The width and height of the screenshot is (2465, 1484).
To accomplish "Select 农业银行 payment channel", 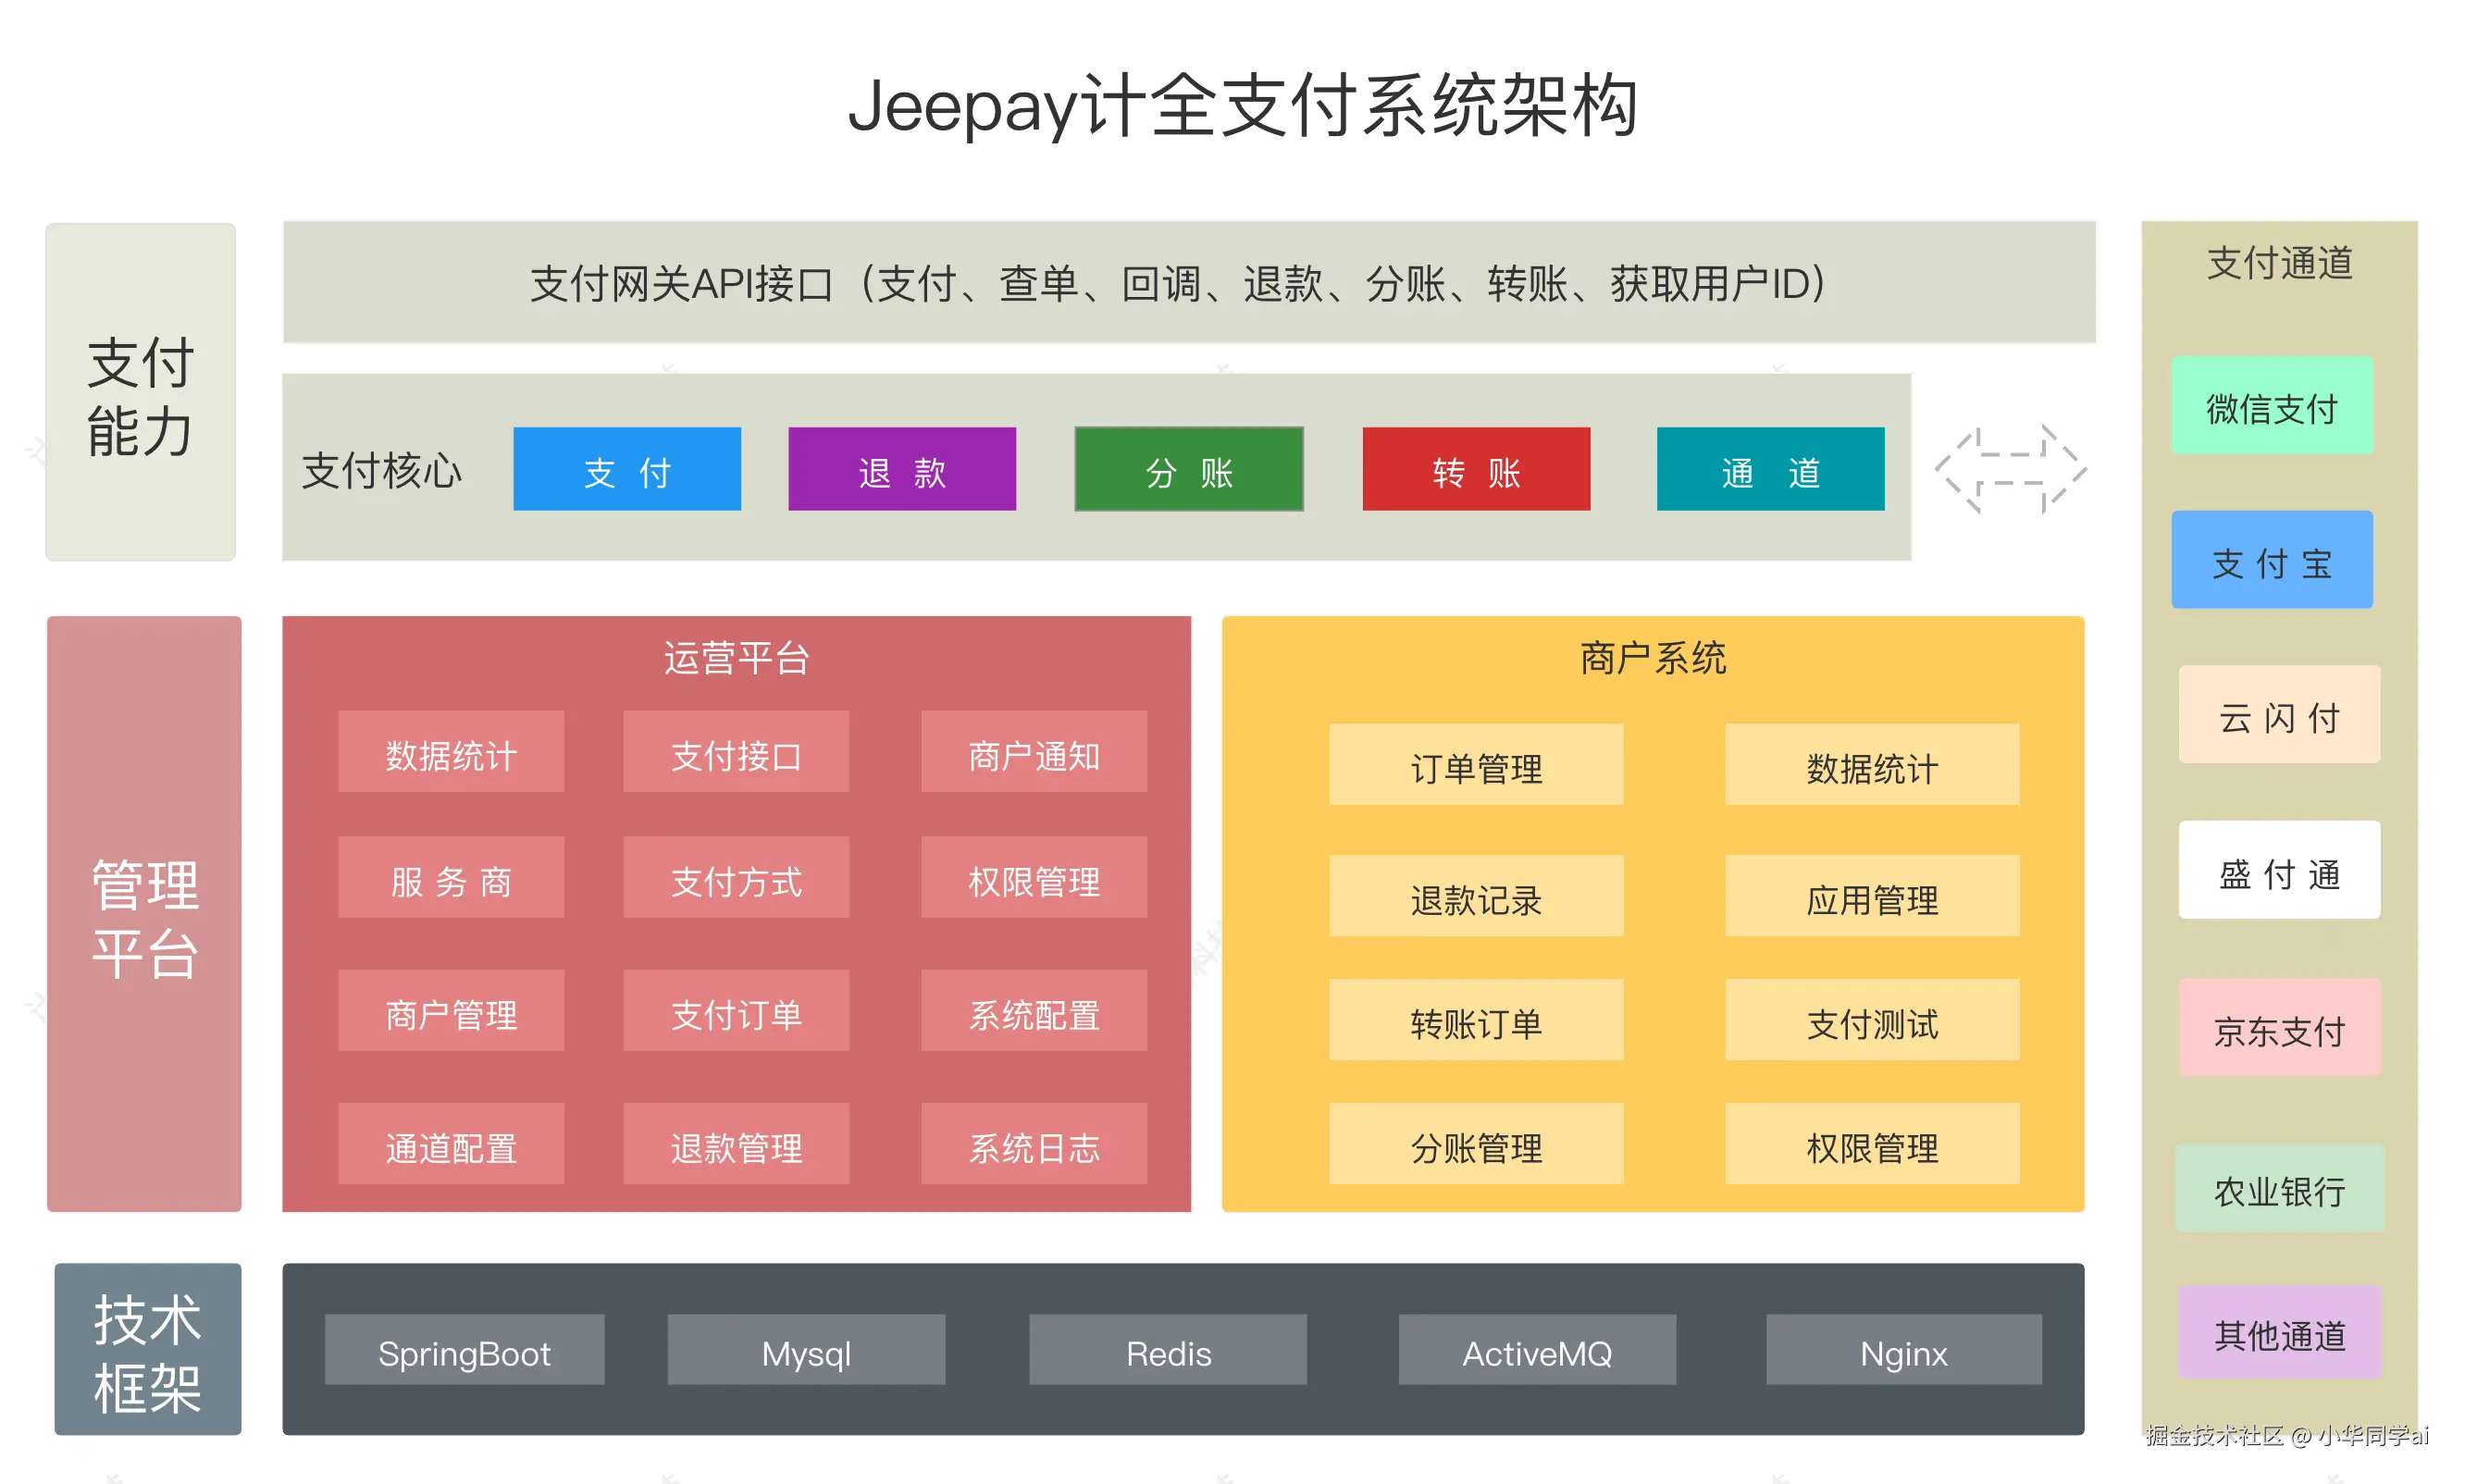I will point(2278,1189).
